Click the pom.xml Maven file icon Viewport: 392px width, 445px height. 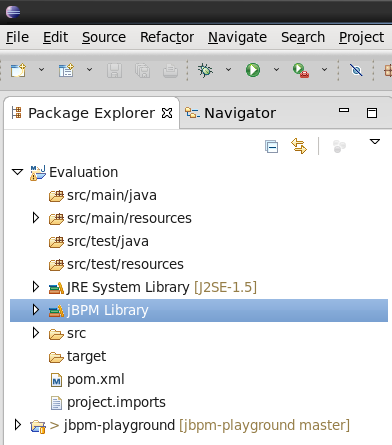tap(56, 380)
